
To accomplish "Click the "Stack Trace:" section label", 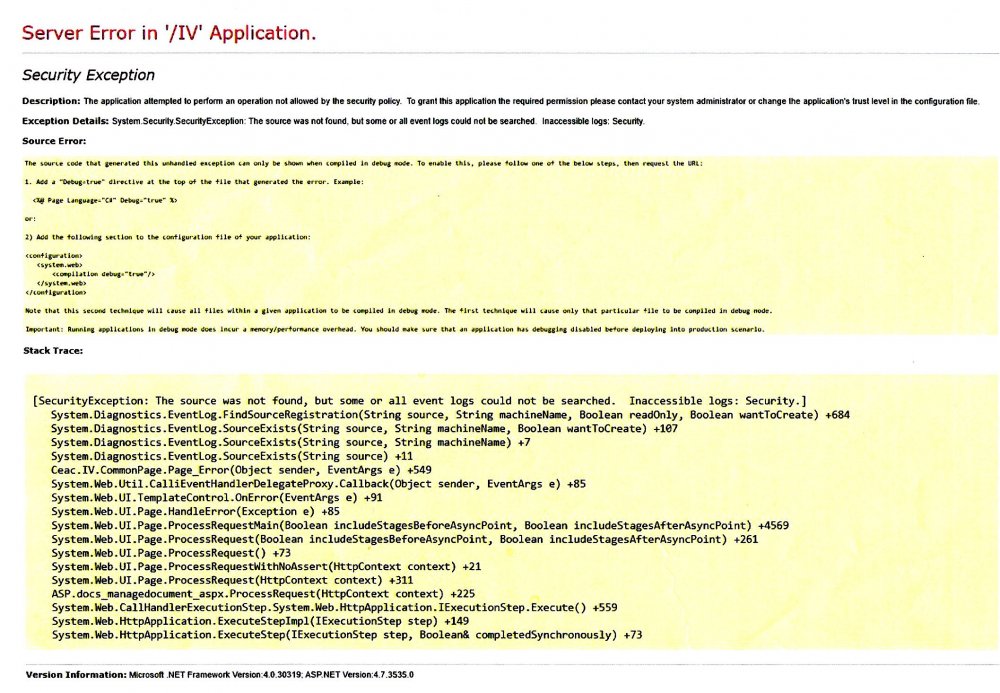I will 53,351.
